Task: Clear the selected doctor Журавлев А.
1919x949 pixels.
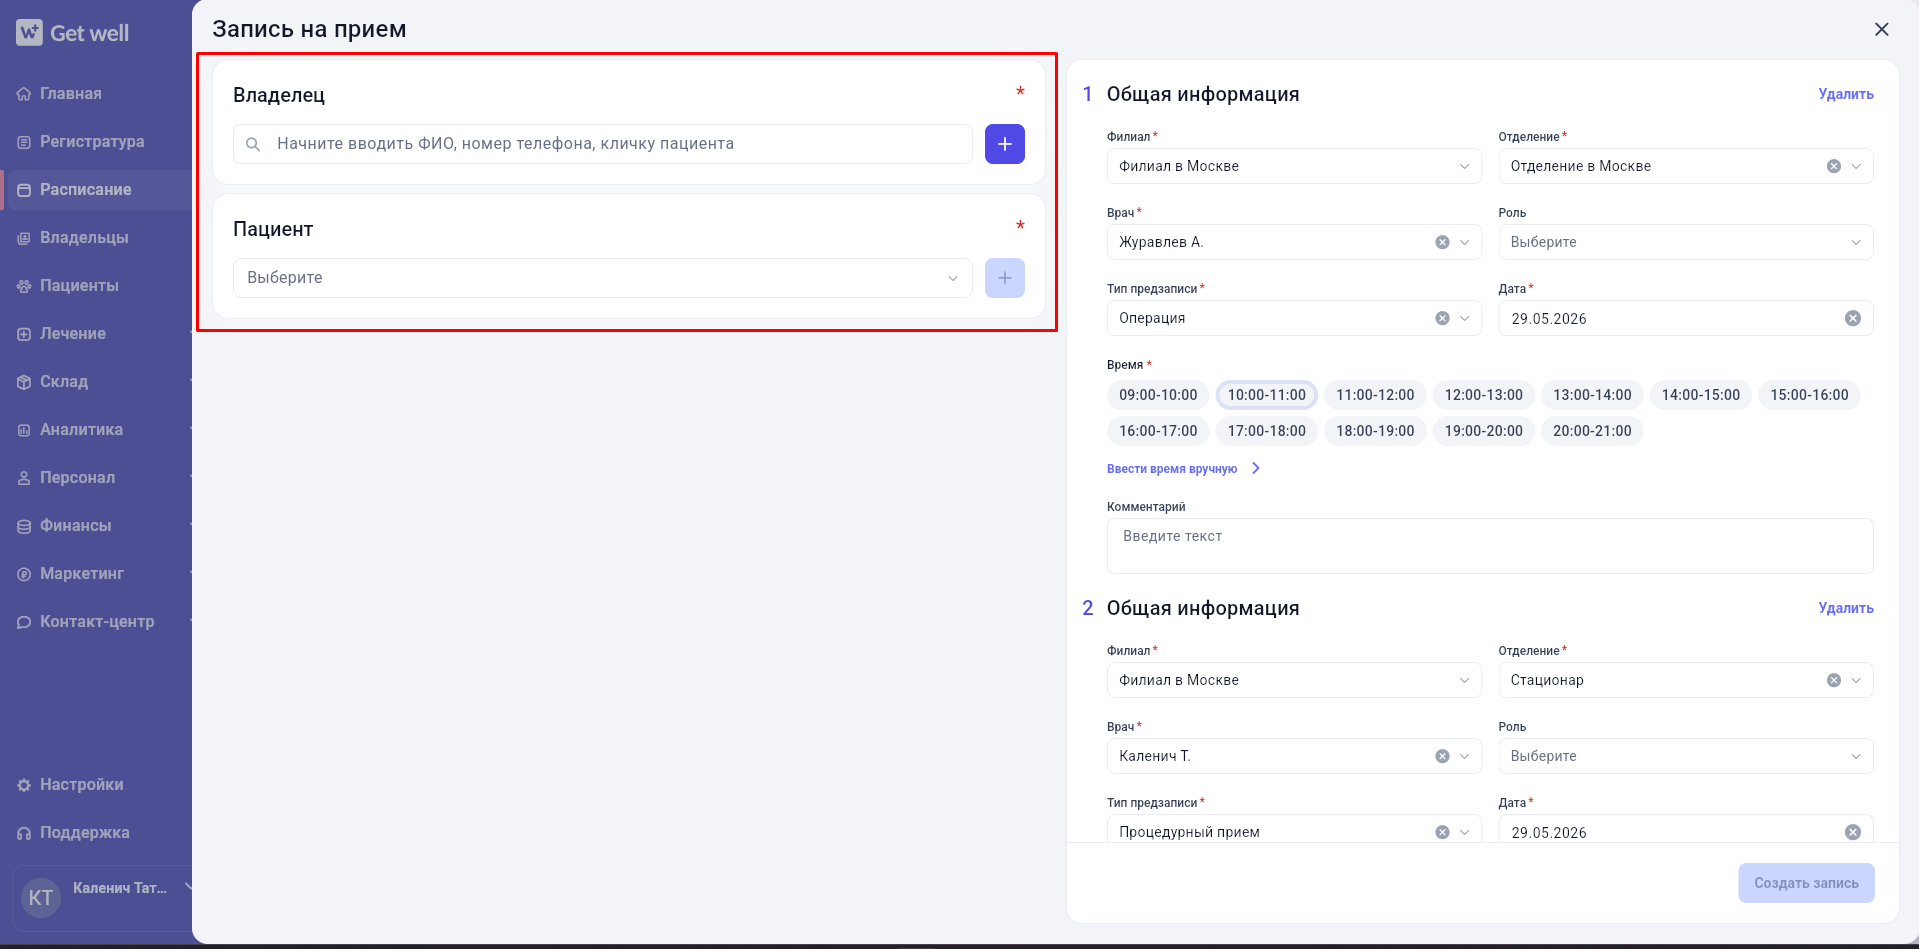Action: pos(1442,242)
